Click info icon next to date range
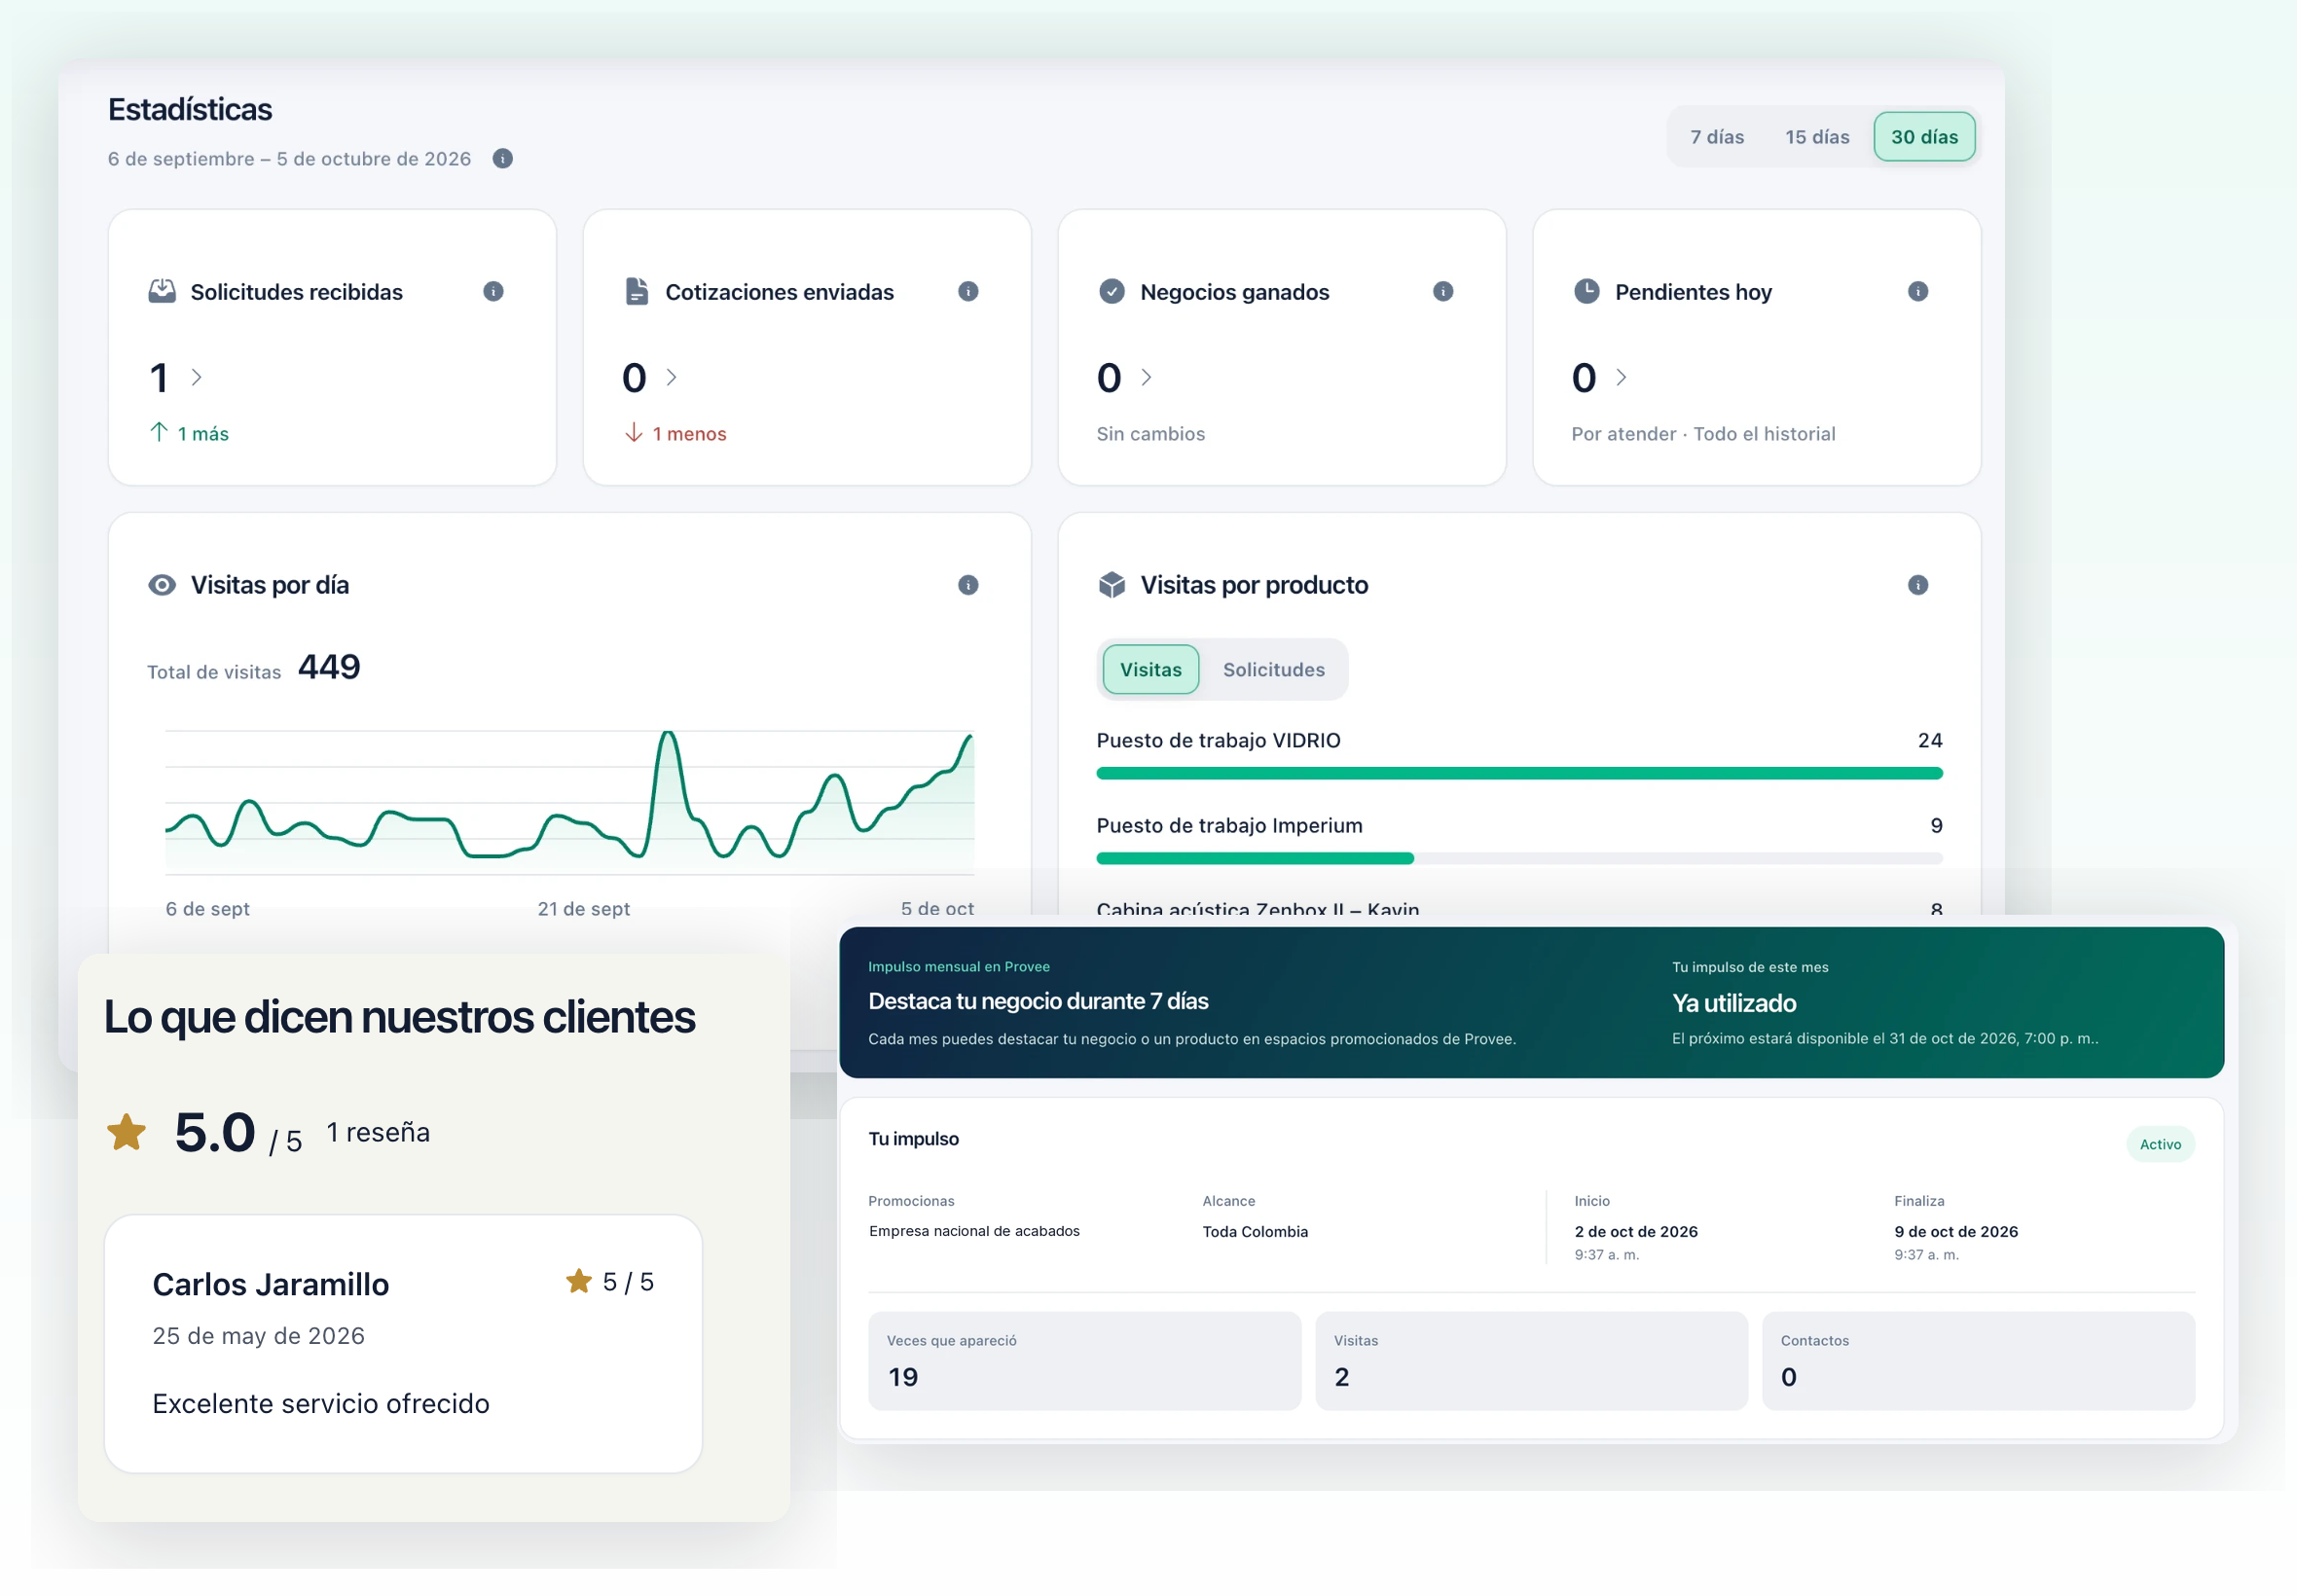 pyautogui.click(x=502, y=158)
